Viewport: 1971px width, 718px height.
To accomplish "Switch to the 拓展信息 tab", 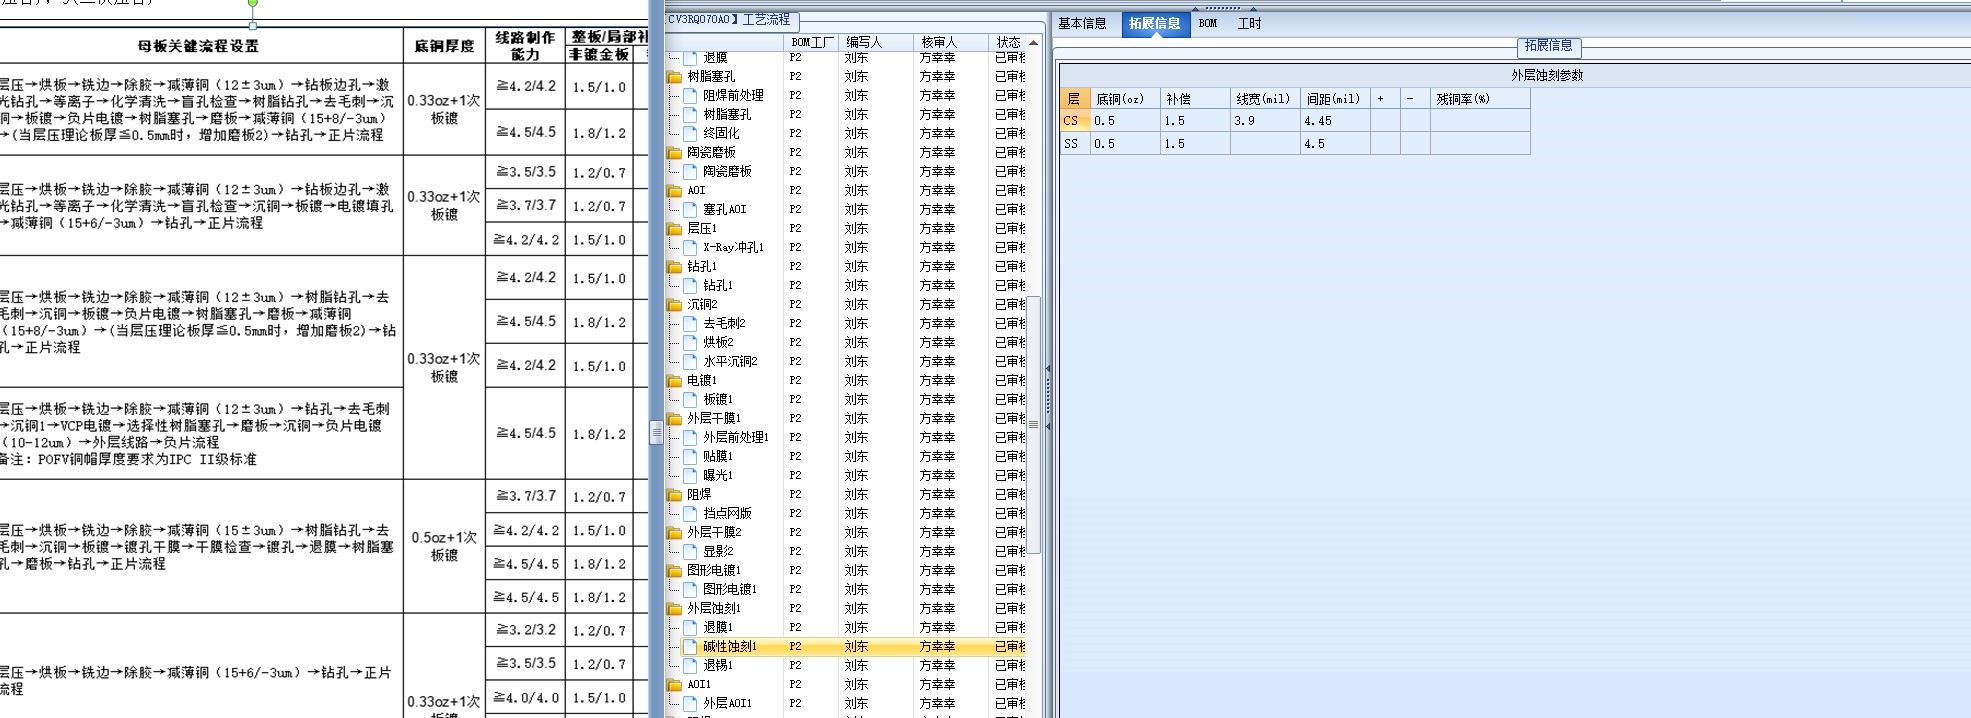I will point(1155,24).
